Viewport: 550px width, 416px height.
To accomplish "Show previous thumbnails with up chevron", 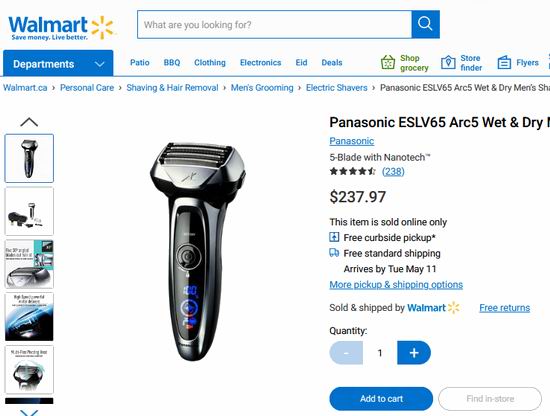I will 29,122.
